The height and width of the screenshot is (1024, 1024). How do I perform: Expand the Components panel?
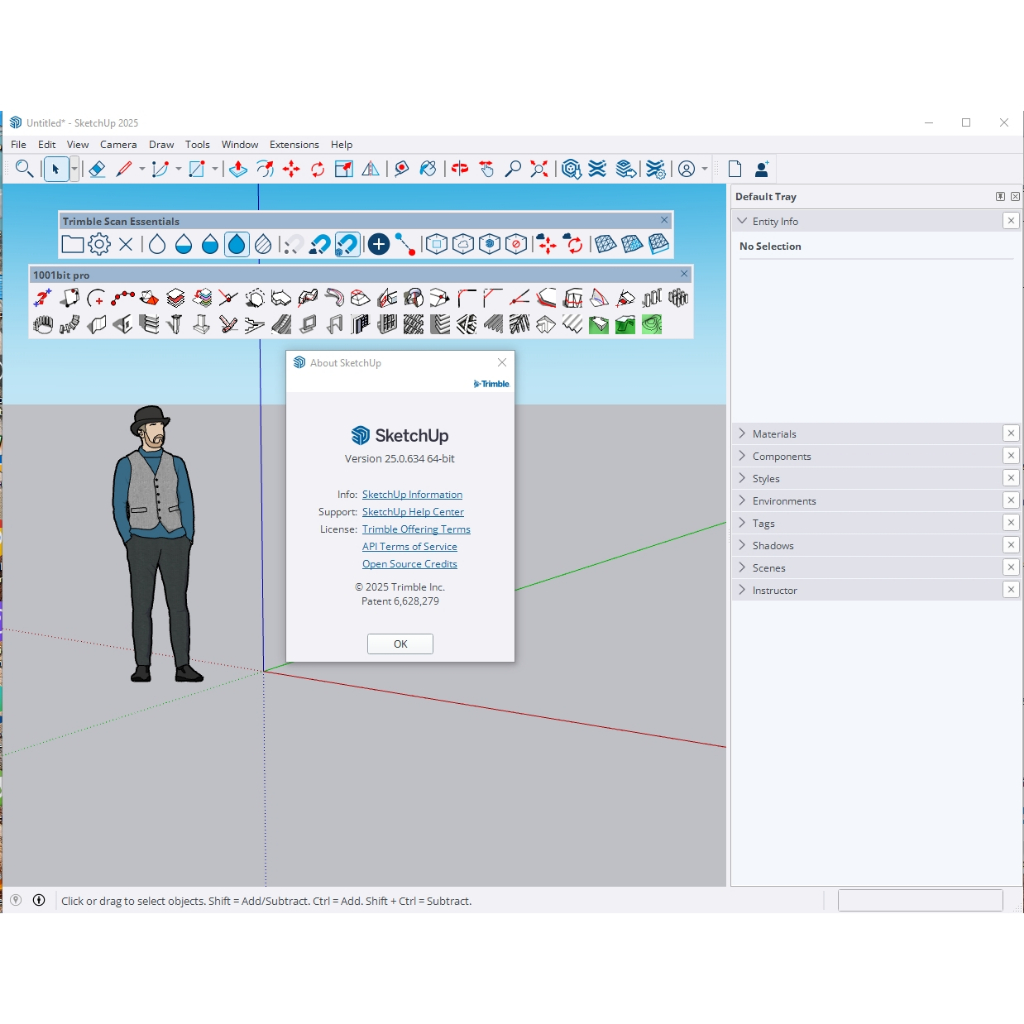coord(742,456)
